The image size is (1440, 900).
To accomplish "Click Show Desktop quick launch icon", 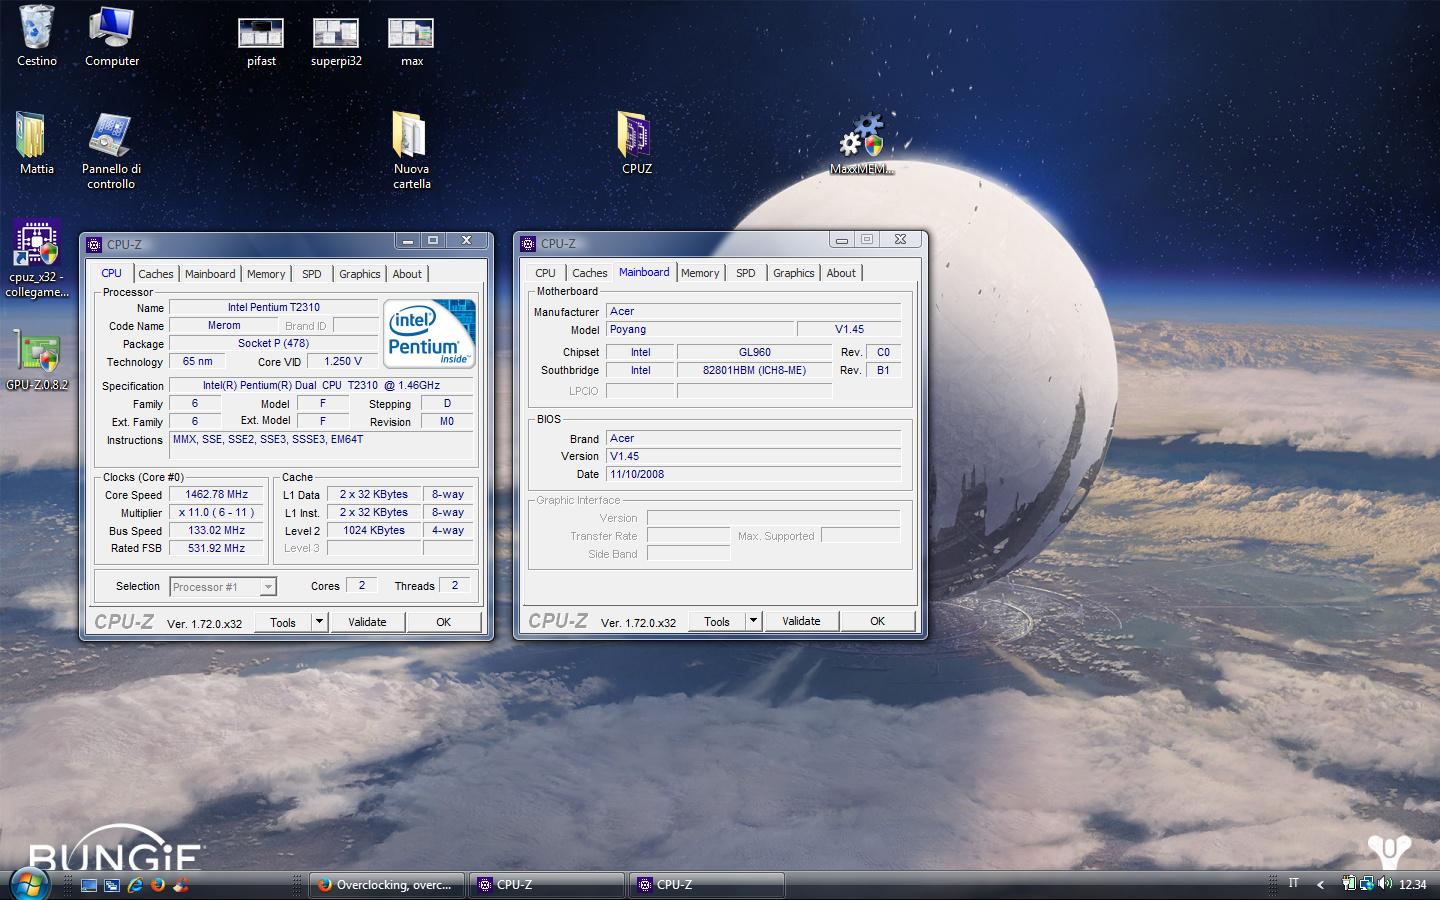I will pyautogui.click(x=89, y=885).
